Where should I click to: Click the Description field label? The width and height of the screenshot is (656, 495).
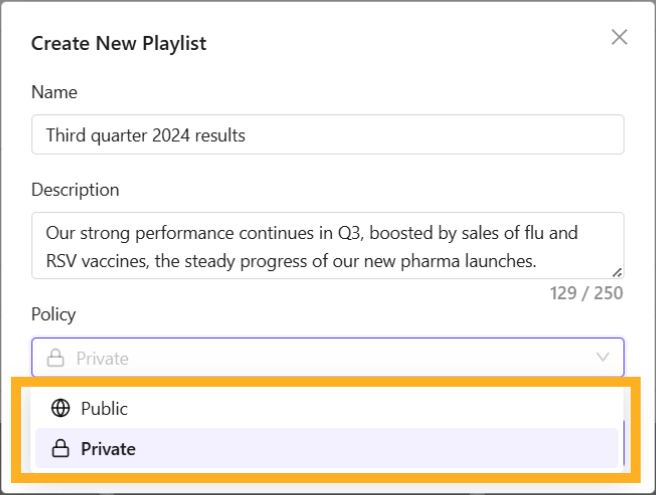(x=75, y=189)
